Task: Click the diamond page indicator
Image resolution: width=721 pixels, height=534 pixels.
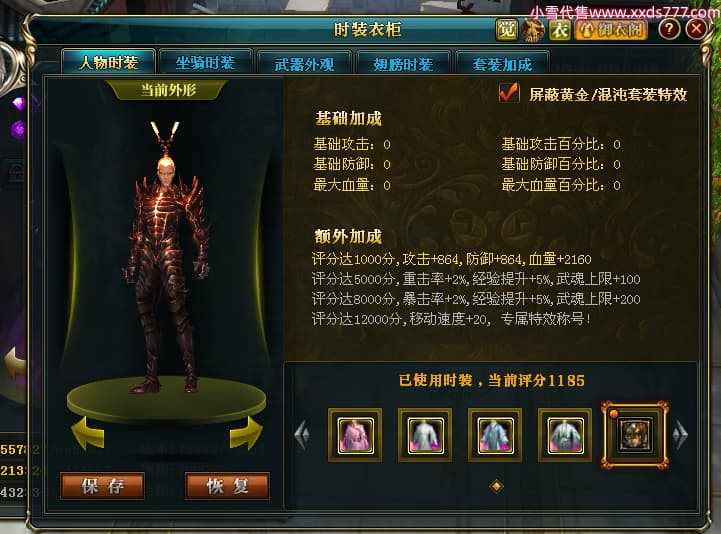Action: pos(497,486)
